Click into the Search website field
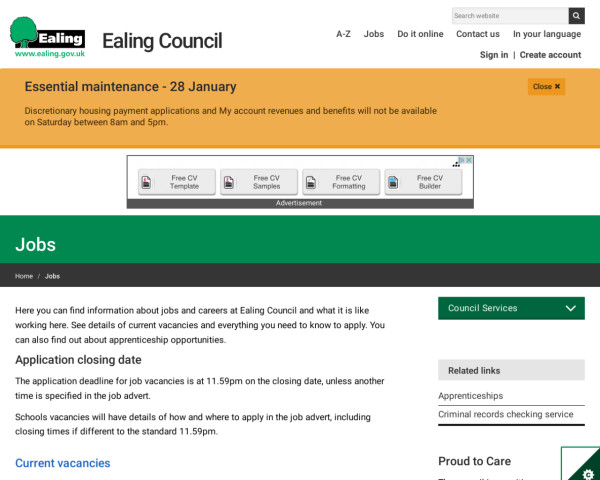600x480 pixels. [509, 16]
